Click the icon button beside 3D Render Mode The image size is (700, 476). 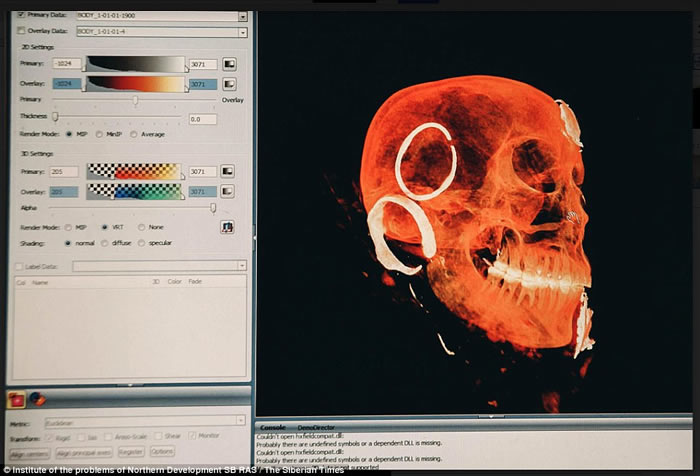coord(228,227)
